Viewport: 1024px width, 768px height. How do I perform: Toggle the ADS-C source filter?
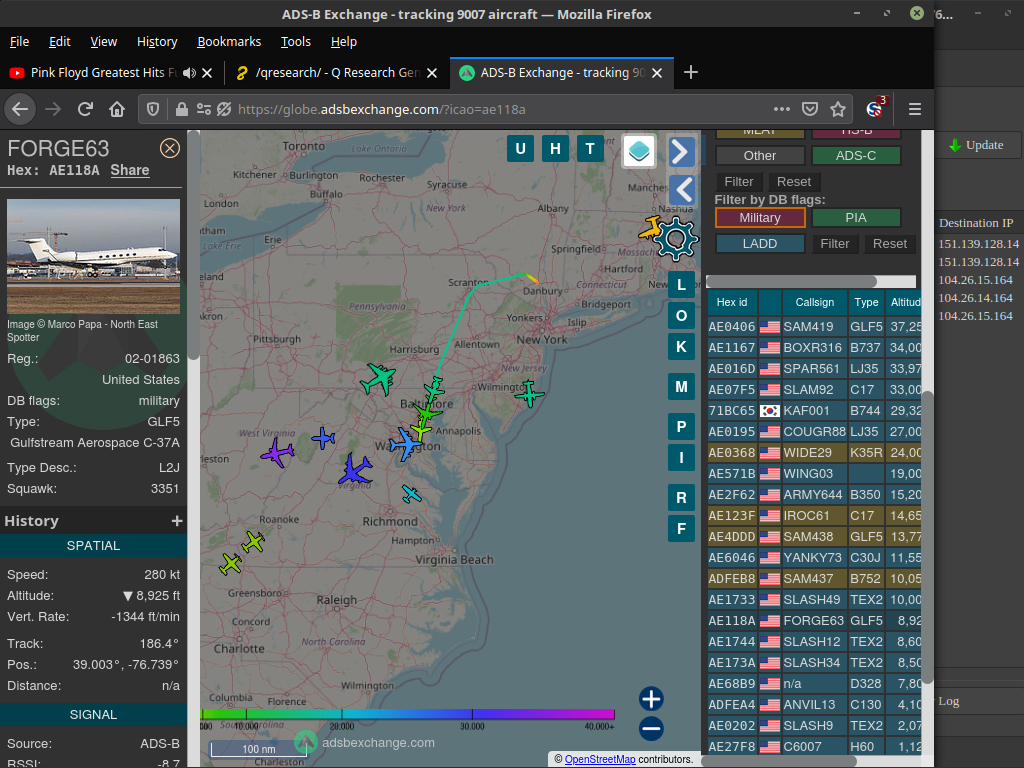[856, 155]
